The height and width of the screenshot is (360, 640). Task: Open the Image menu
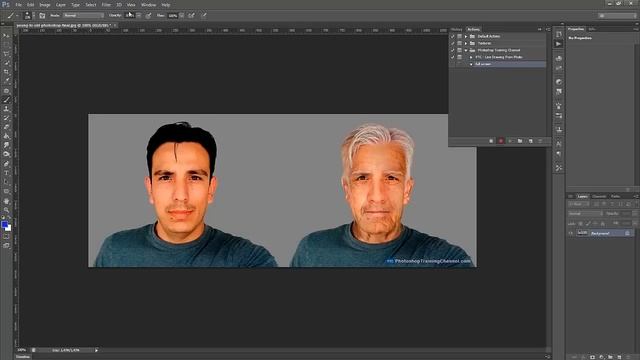45,5
